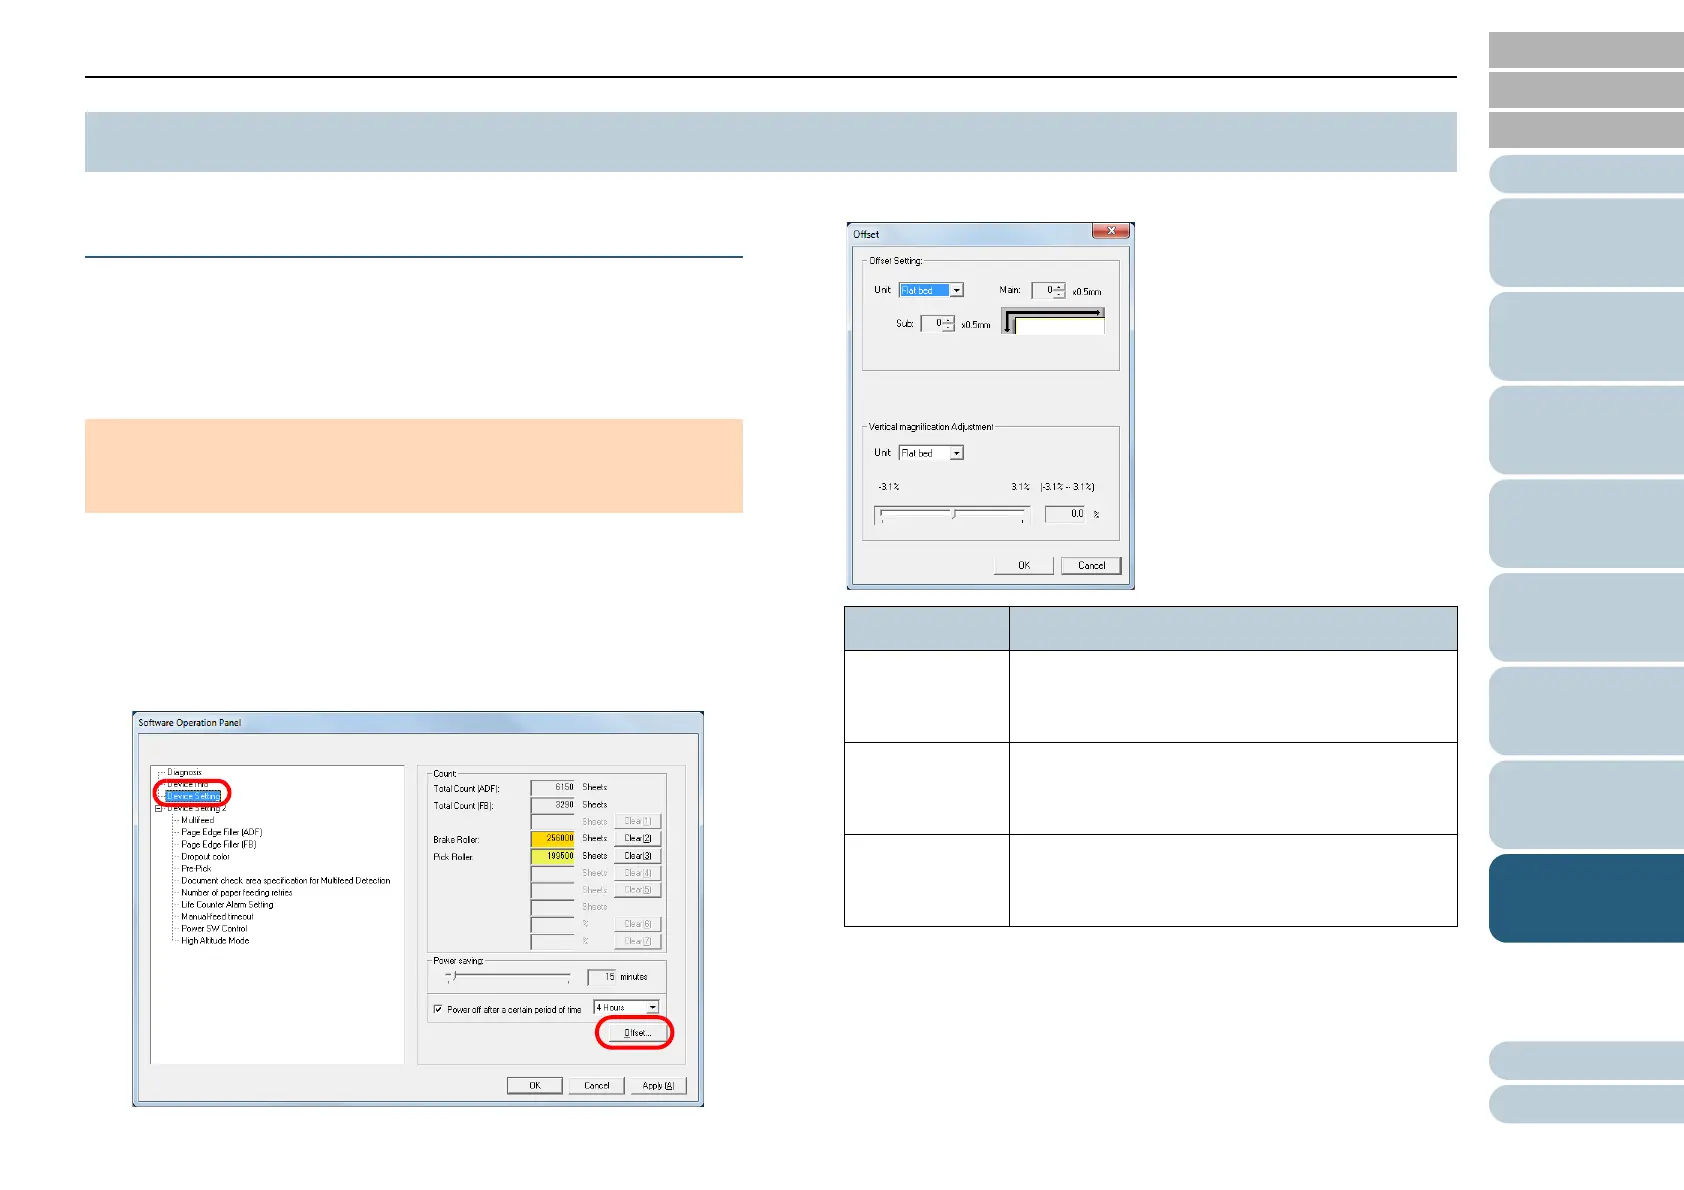
Task: Toggle Power off after a certain period checkbox
Action: [x=438, y=1009]
